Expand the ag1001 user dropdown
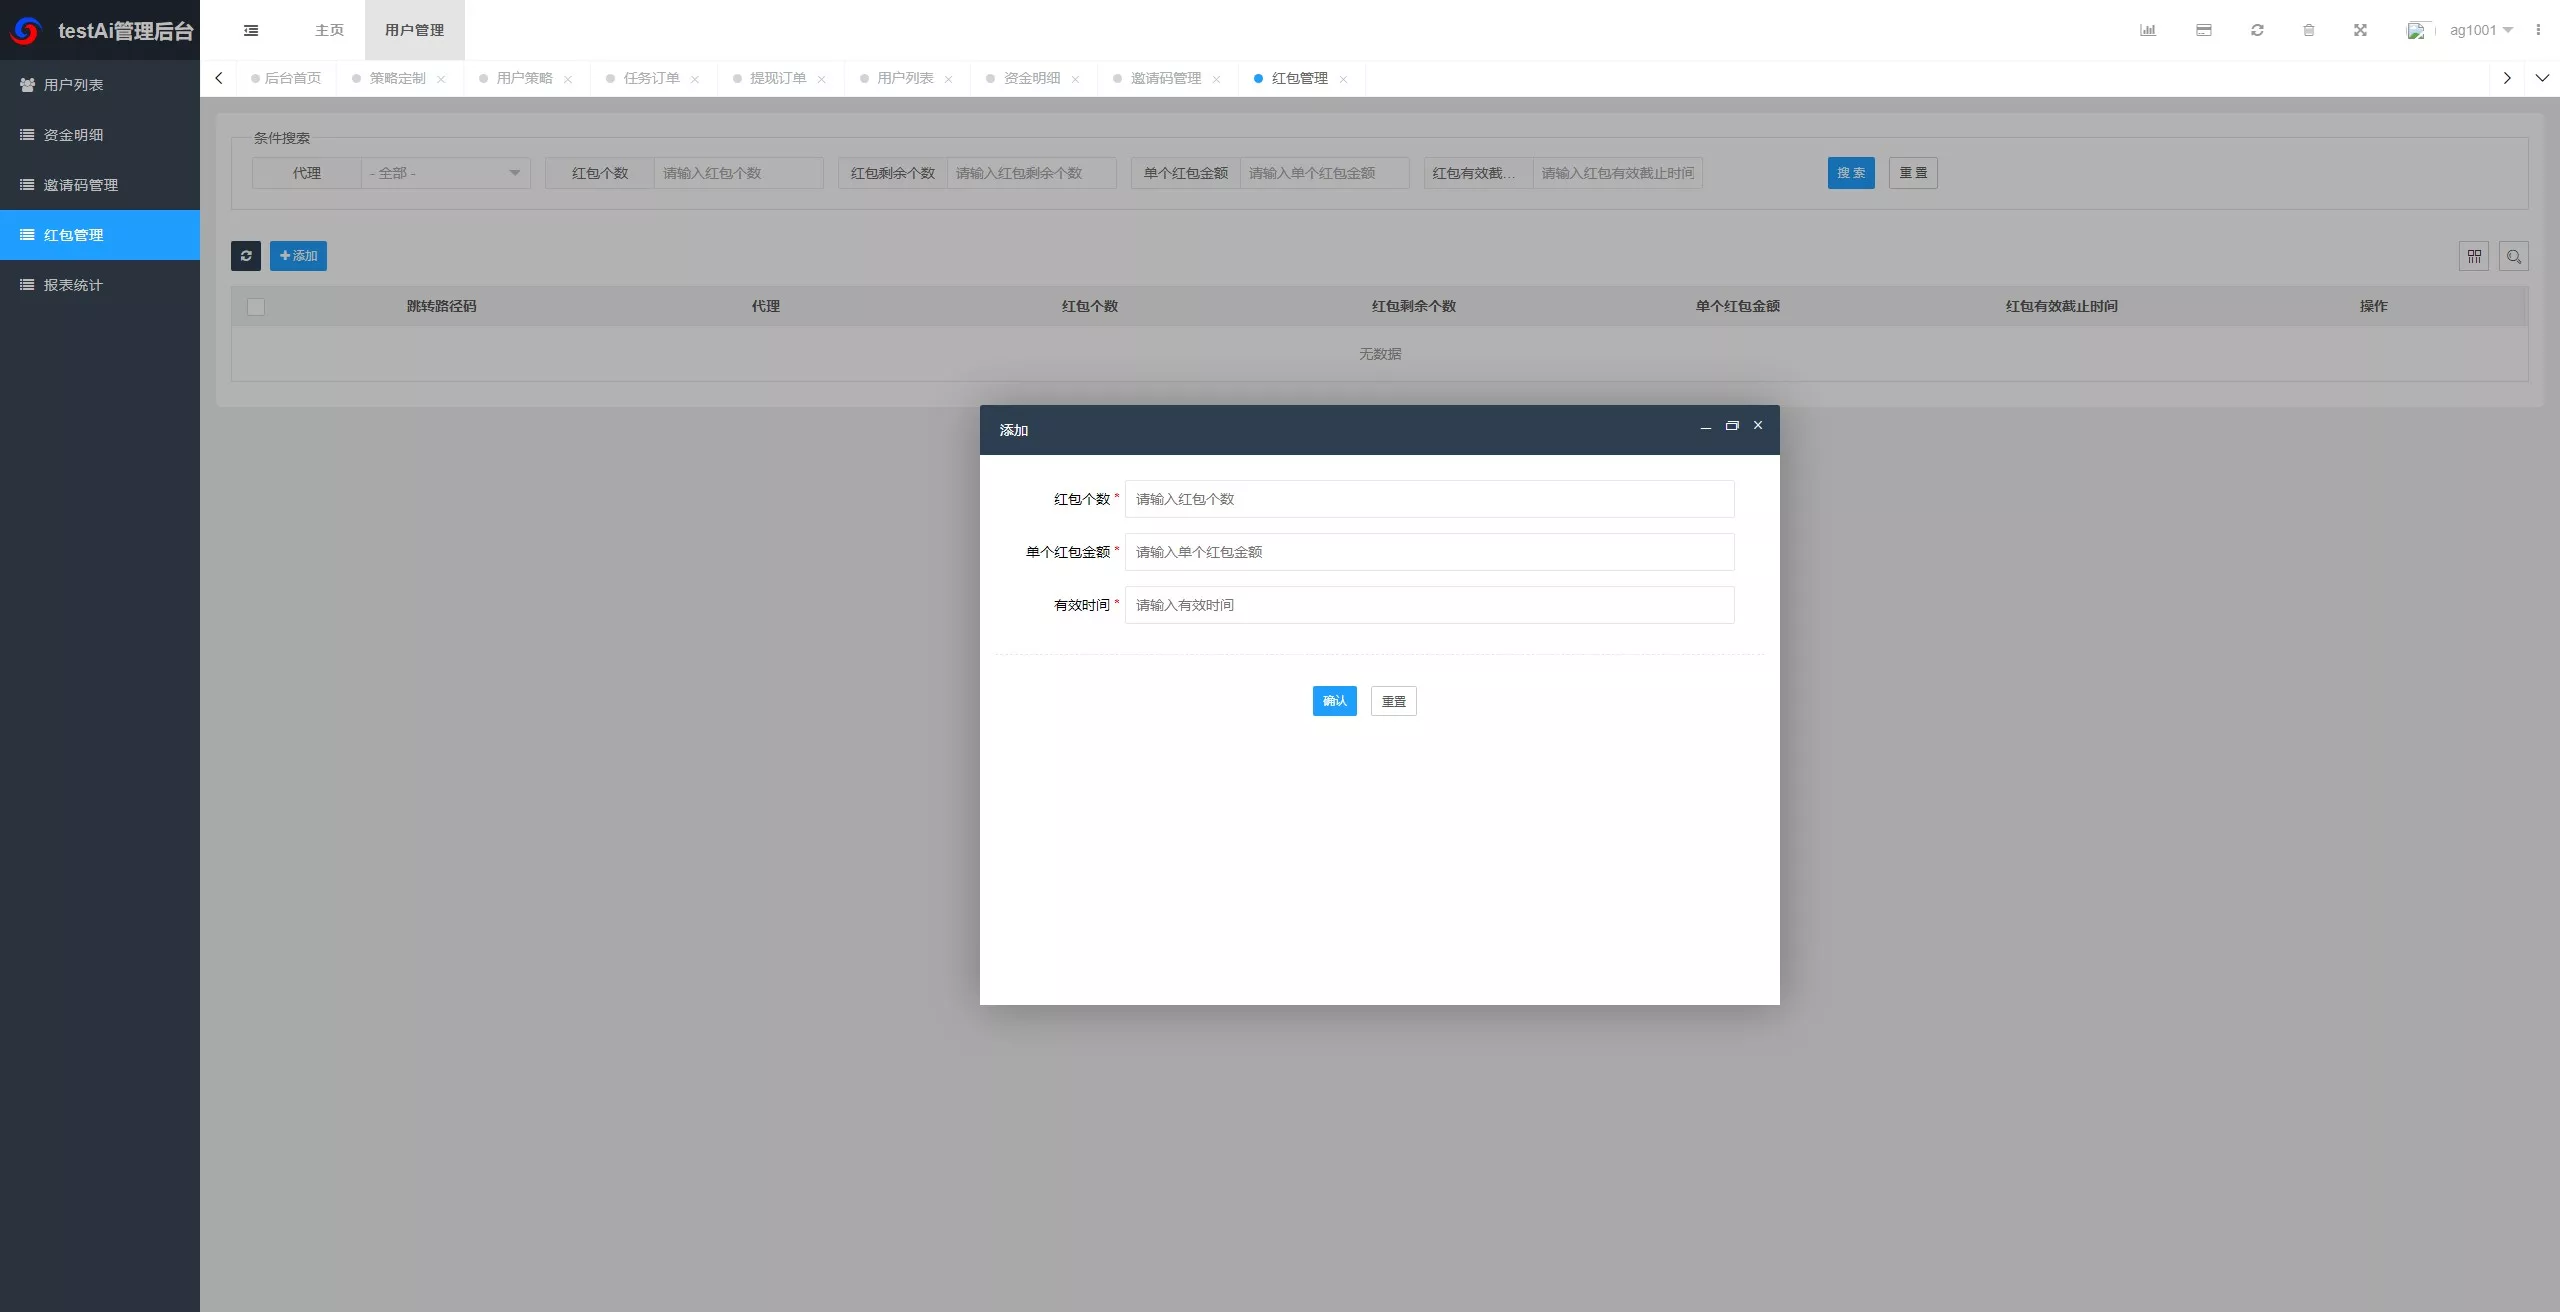This screenshot has height=1312, width=2560. tap(2480, 30)
